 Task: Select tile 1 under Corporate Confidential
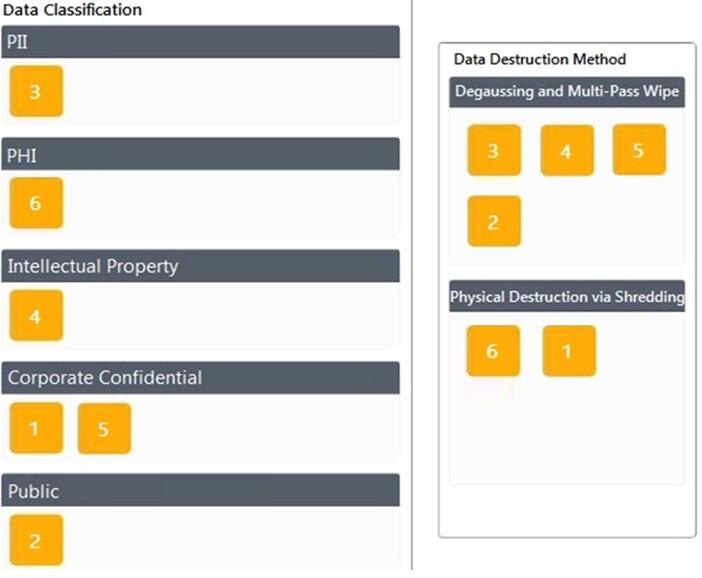[x=36, y=428]
